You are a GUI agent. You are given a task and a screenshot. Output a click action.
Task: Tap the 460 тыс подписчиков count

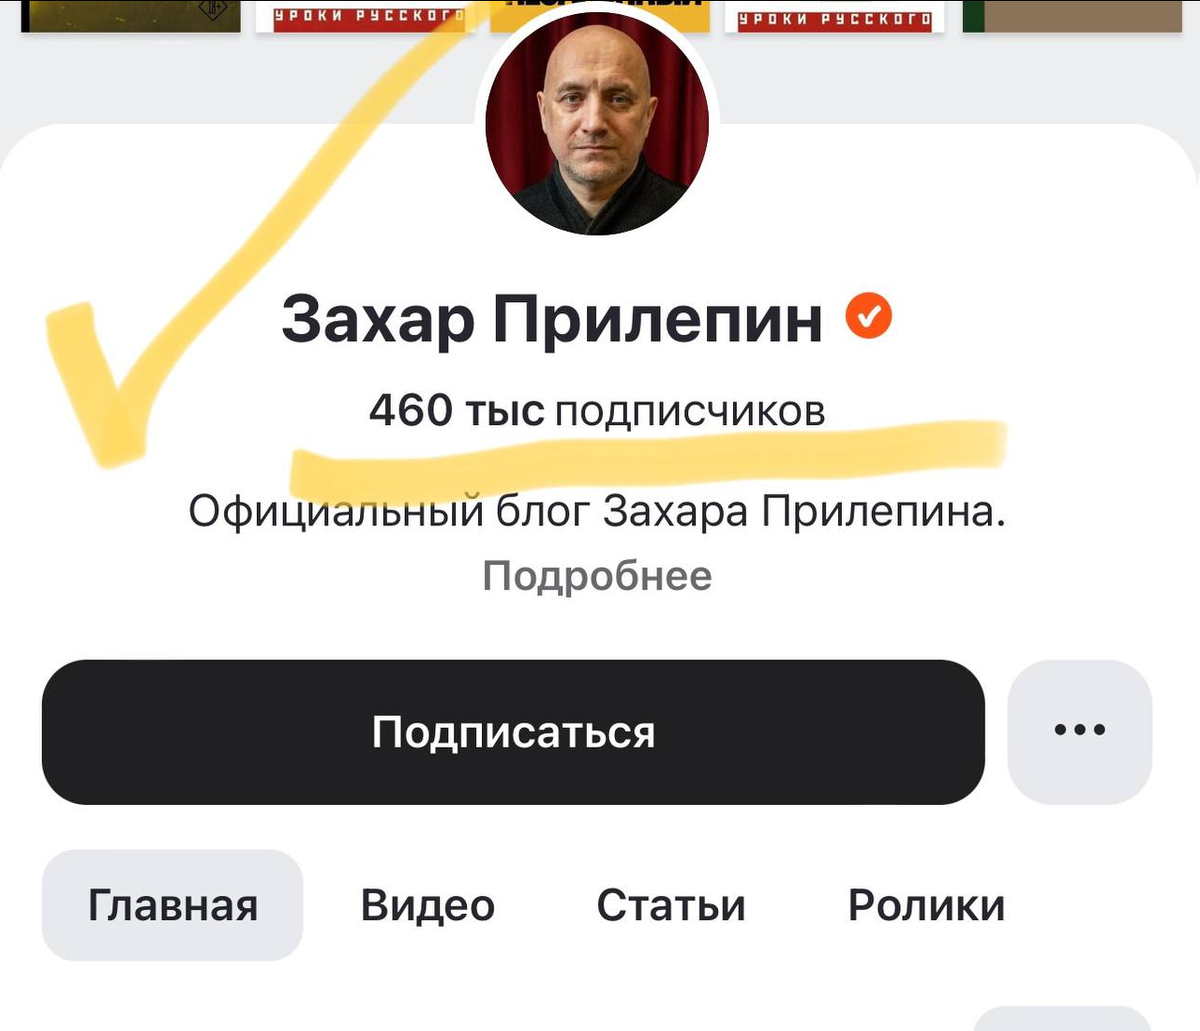pos(597,411)
